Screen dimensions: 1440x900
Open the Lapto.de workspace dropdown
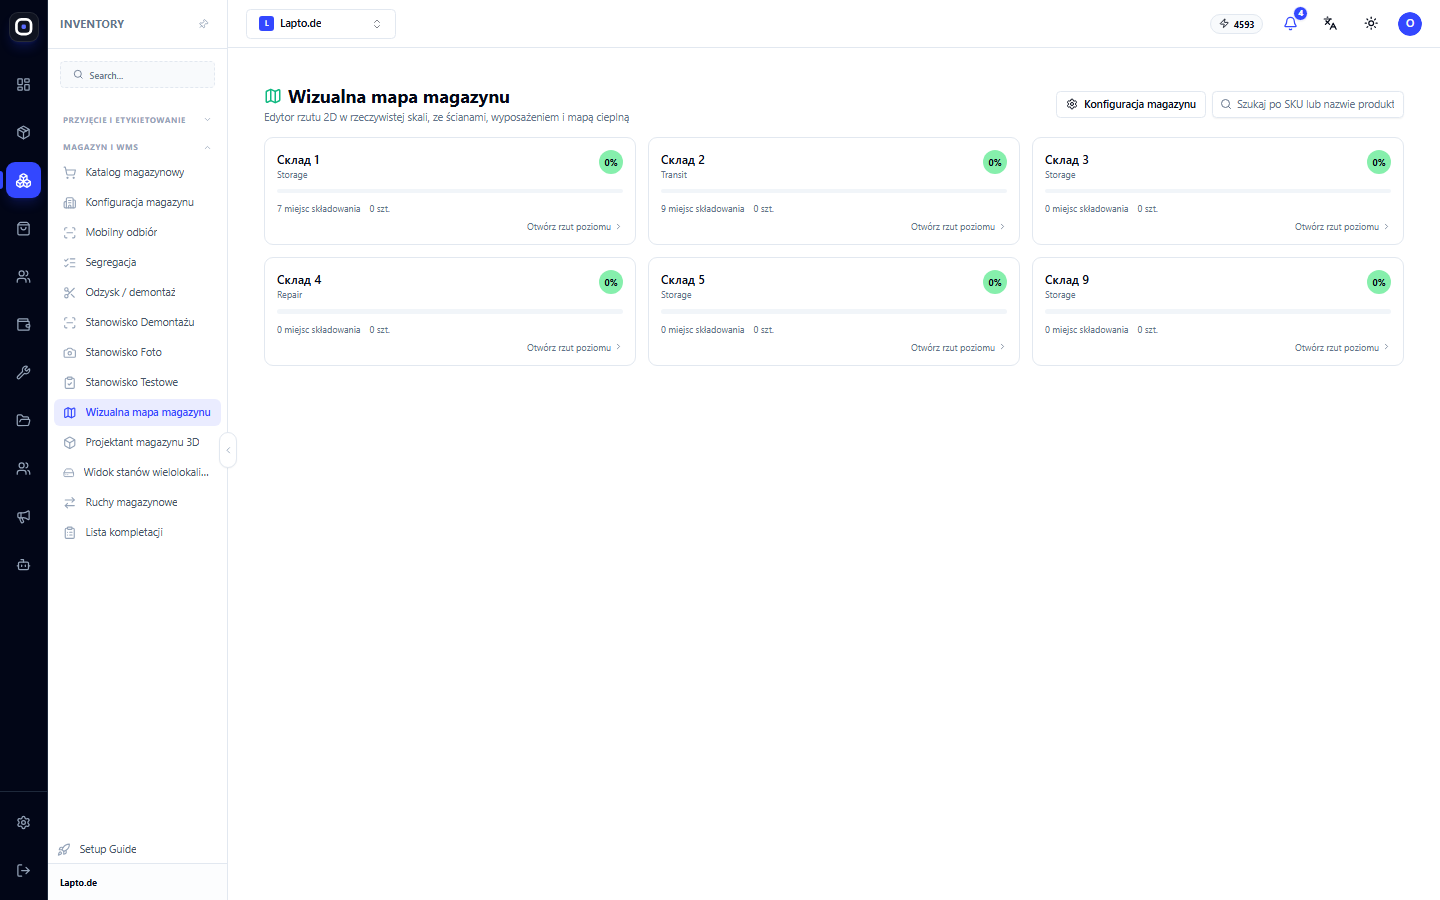pyautogui.click(x=321, y=24)
